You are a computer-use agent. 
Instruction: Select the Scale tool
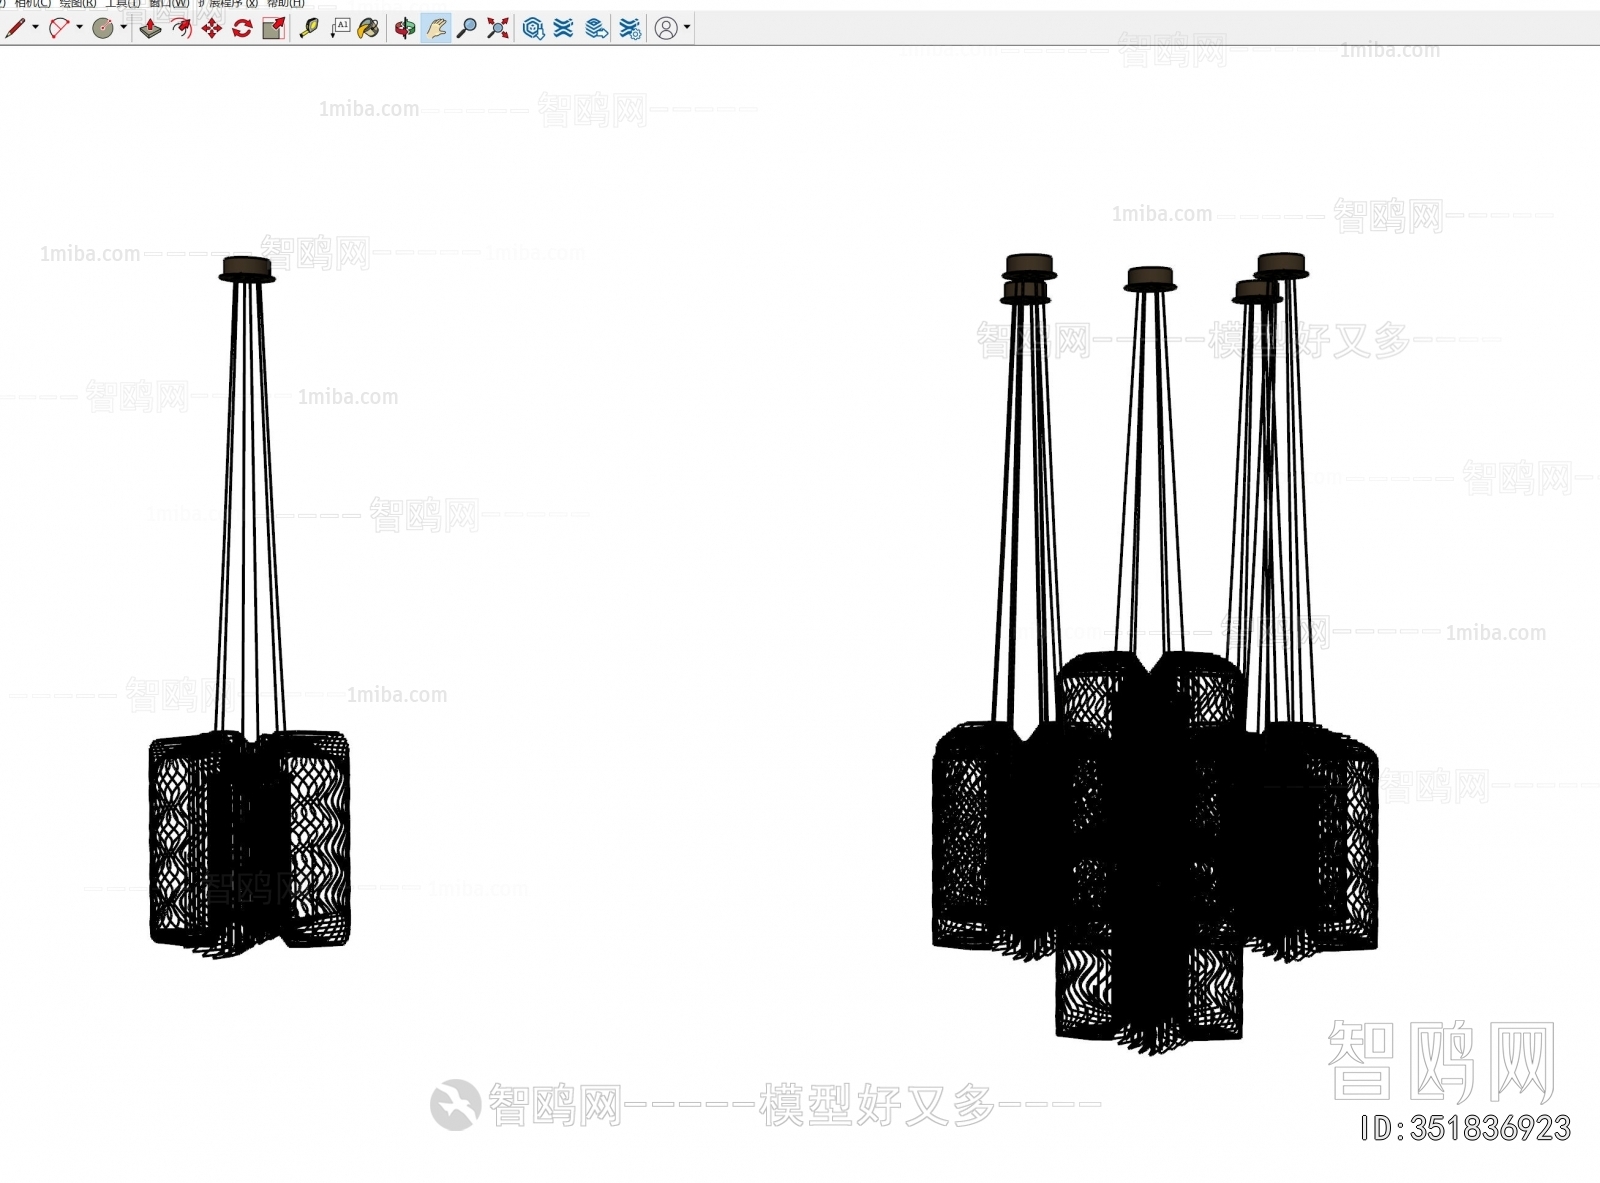point(273,28)
